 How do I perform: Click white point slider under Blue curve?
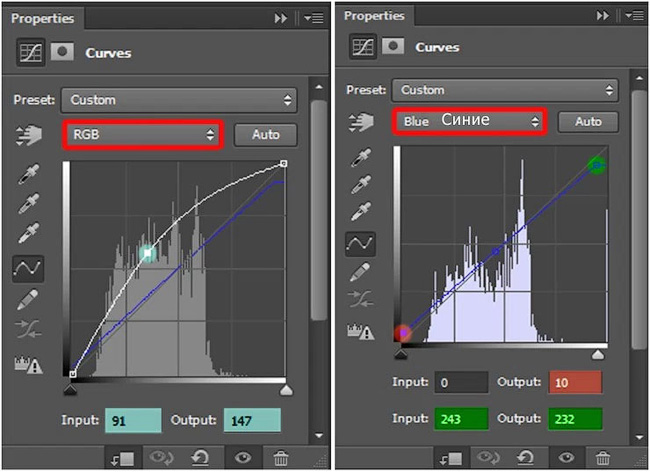[598, 354]
